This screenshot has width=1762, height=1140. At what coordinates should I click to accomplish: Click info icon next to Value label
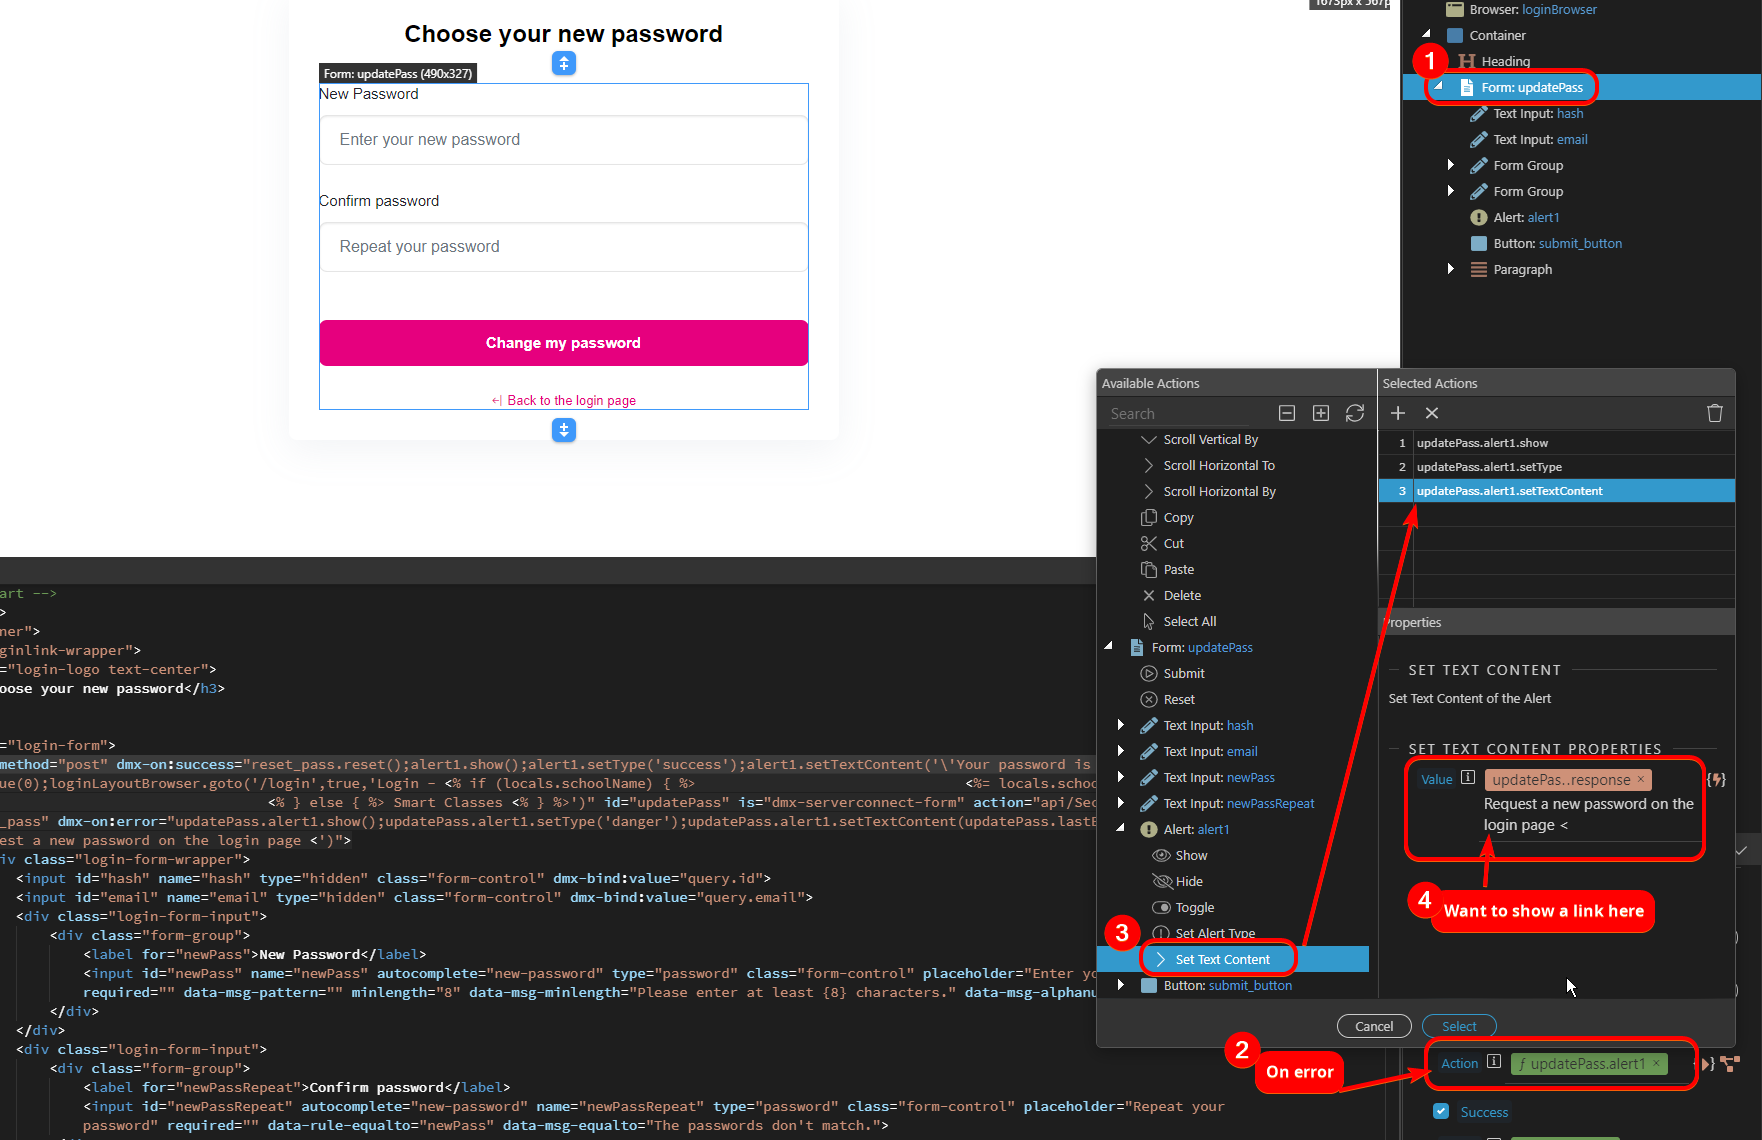pyautogui.click(x=1467, y=778)
